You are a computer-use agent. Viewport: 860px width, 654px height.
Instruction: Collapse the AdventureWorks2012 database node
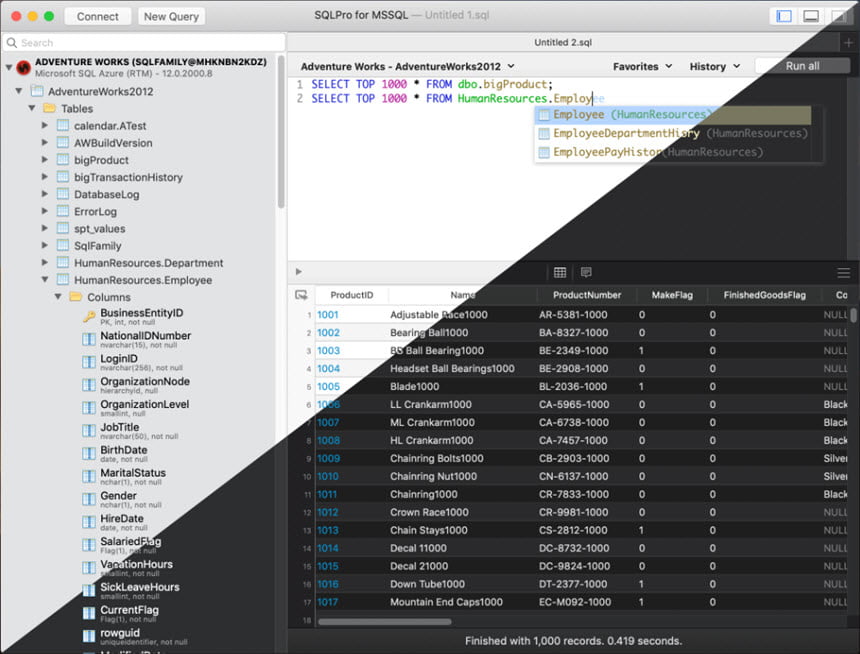(x=19, y=91)
